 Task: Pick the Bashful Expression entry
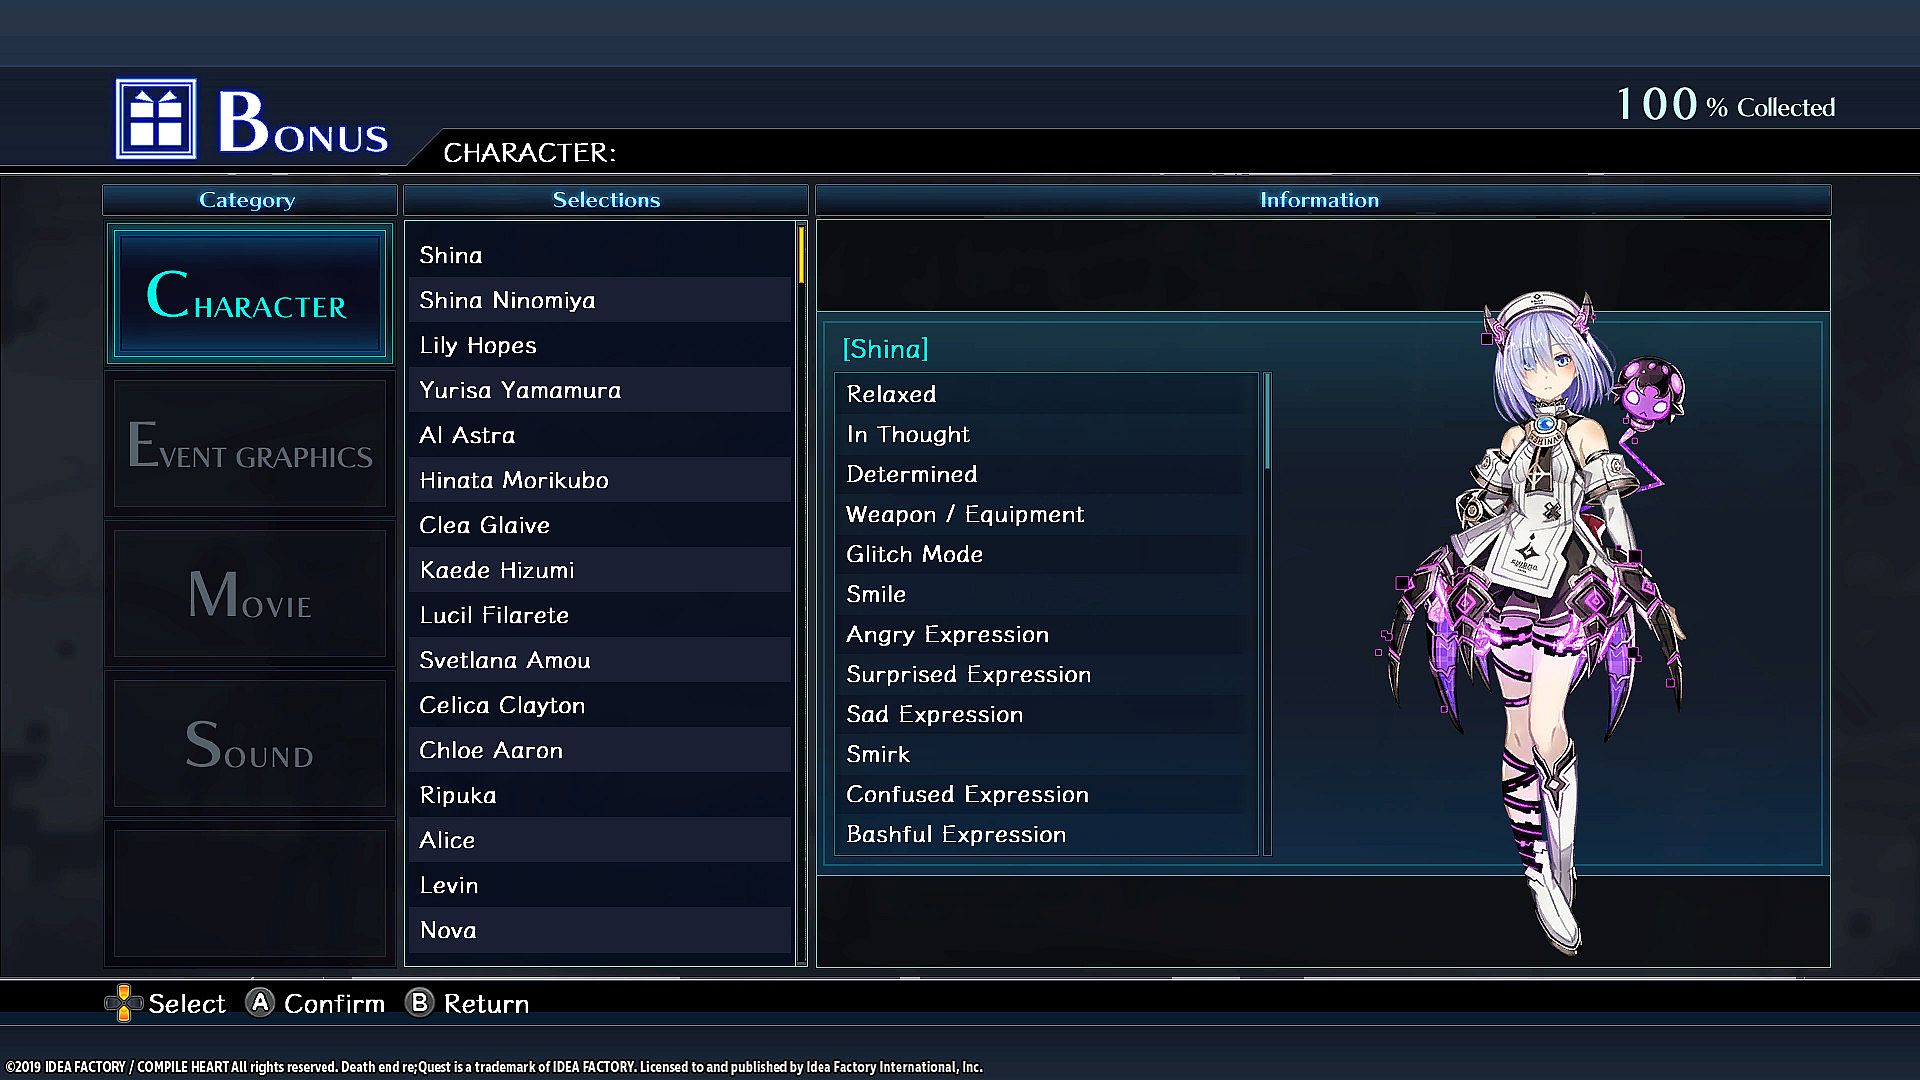[1047, 834]
